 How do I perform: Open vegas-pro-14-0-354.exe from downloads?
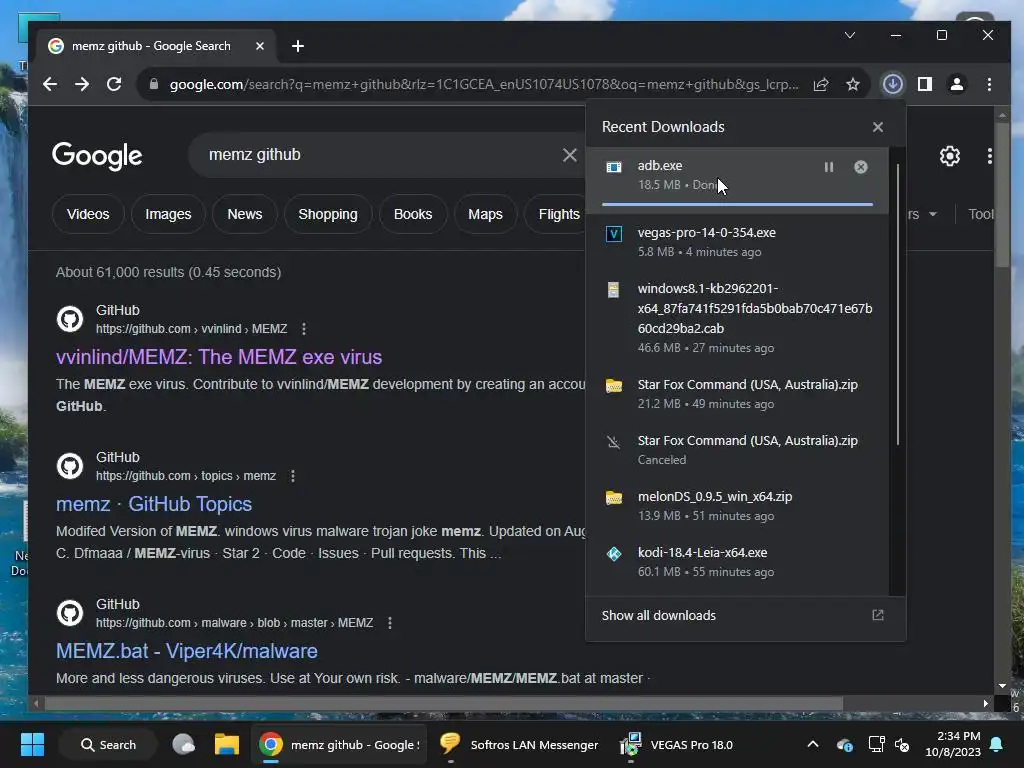pyautogui.click(x=737, y=242)
